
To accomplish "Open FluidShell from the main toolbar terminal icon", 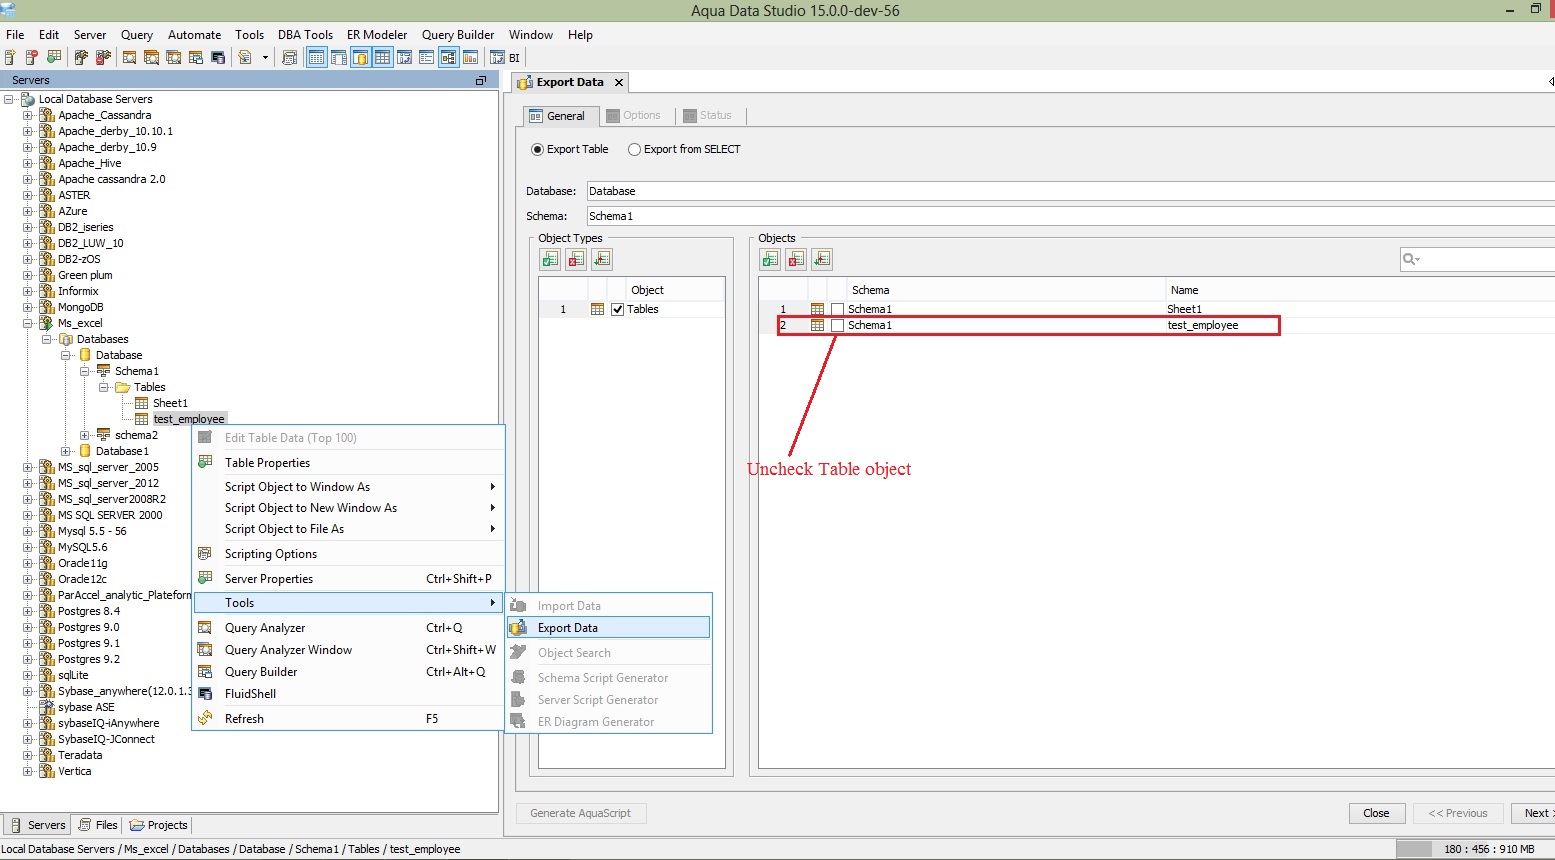I will point(218,57).
